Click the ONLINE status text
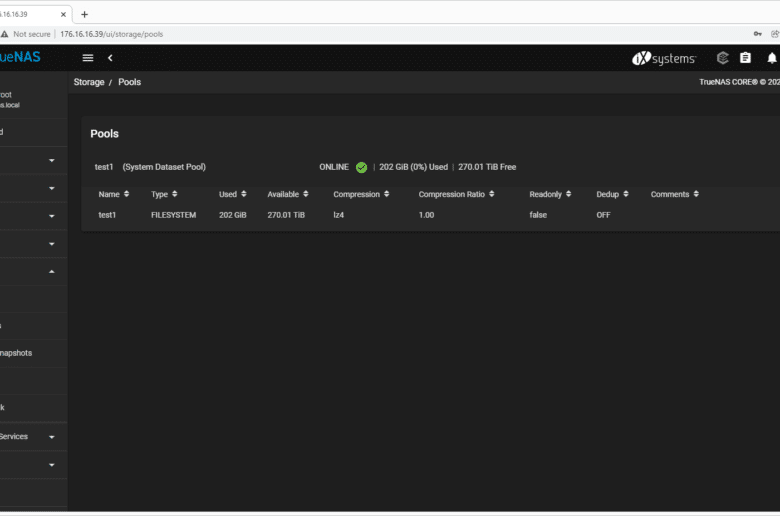The image size is (780, 516). tap(334, 167)
